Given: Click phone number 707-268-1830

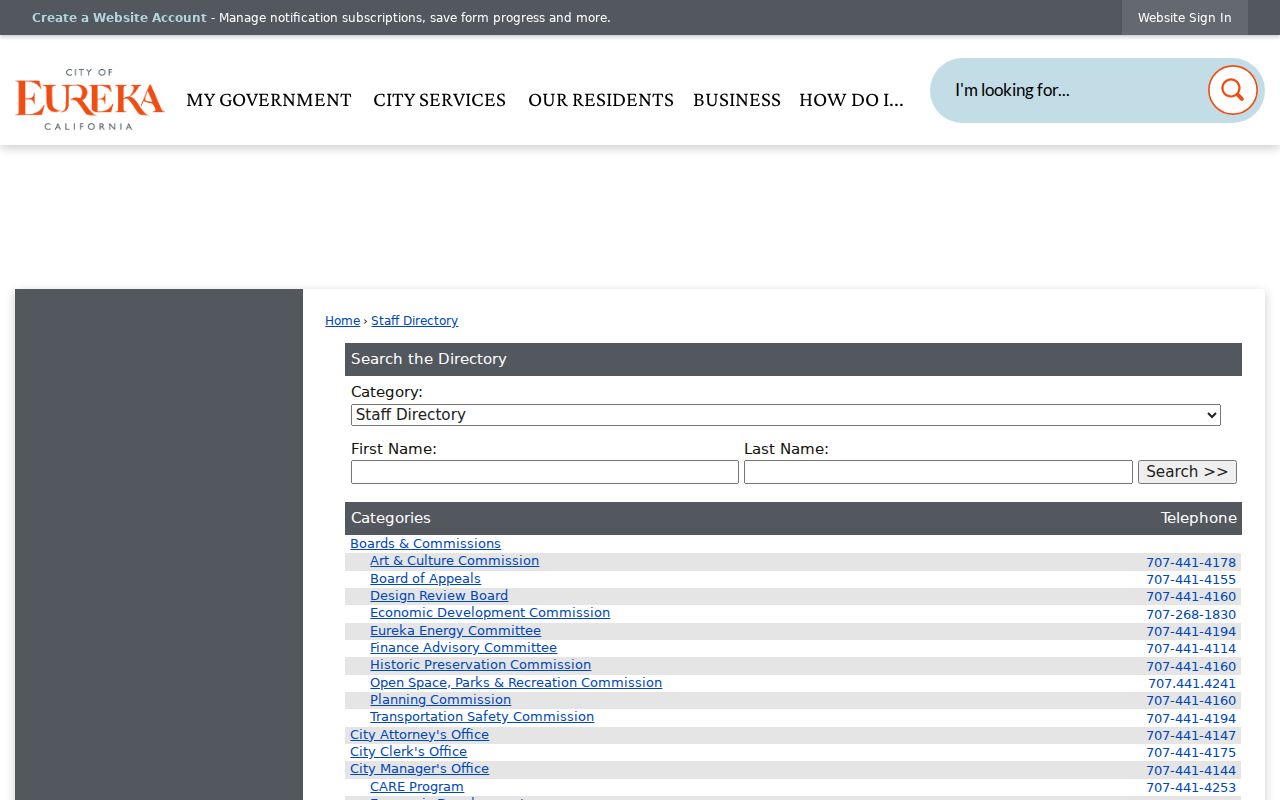Looking at the screenshot, I should click(1191, 615).
